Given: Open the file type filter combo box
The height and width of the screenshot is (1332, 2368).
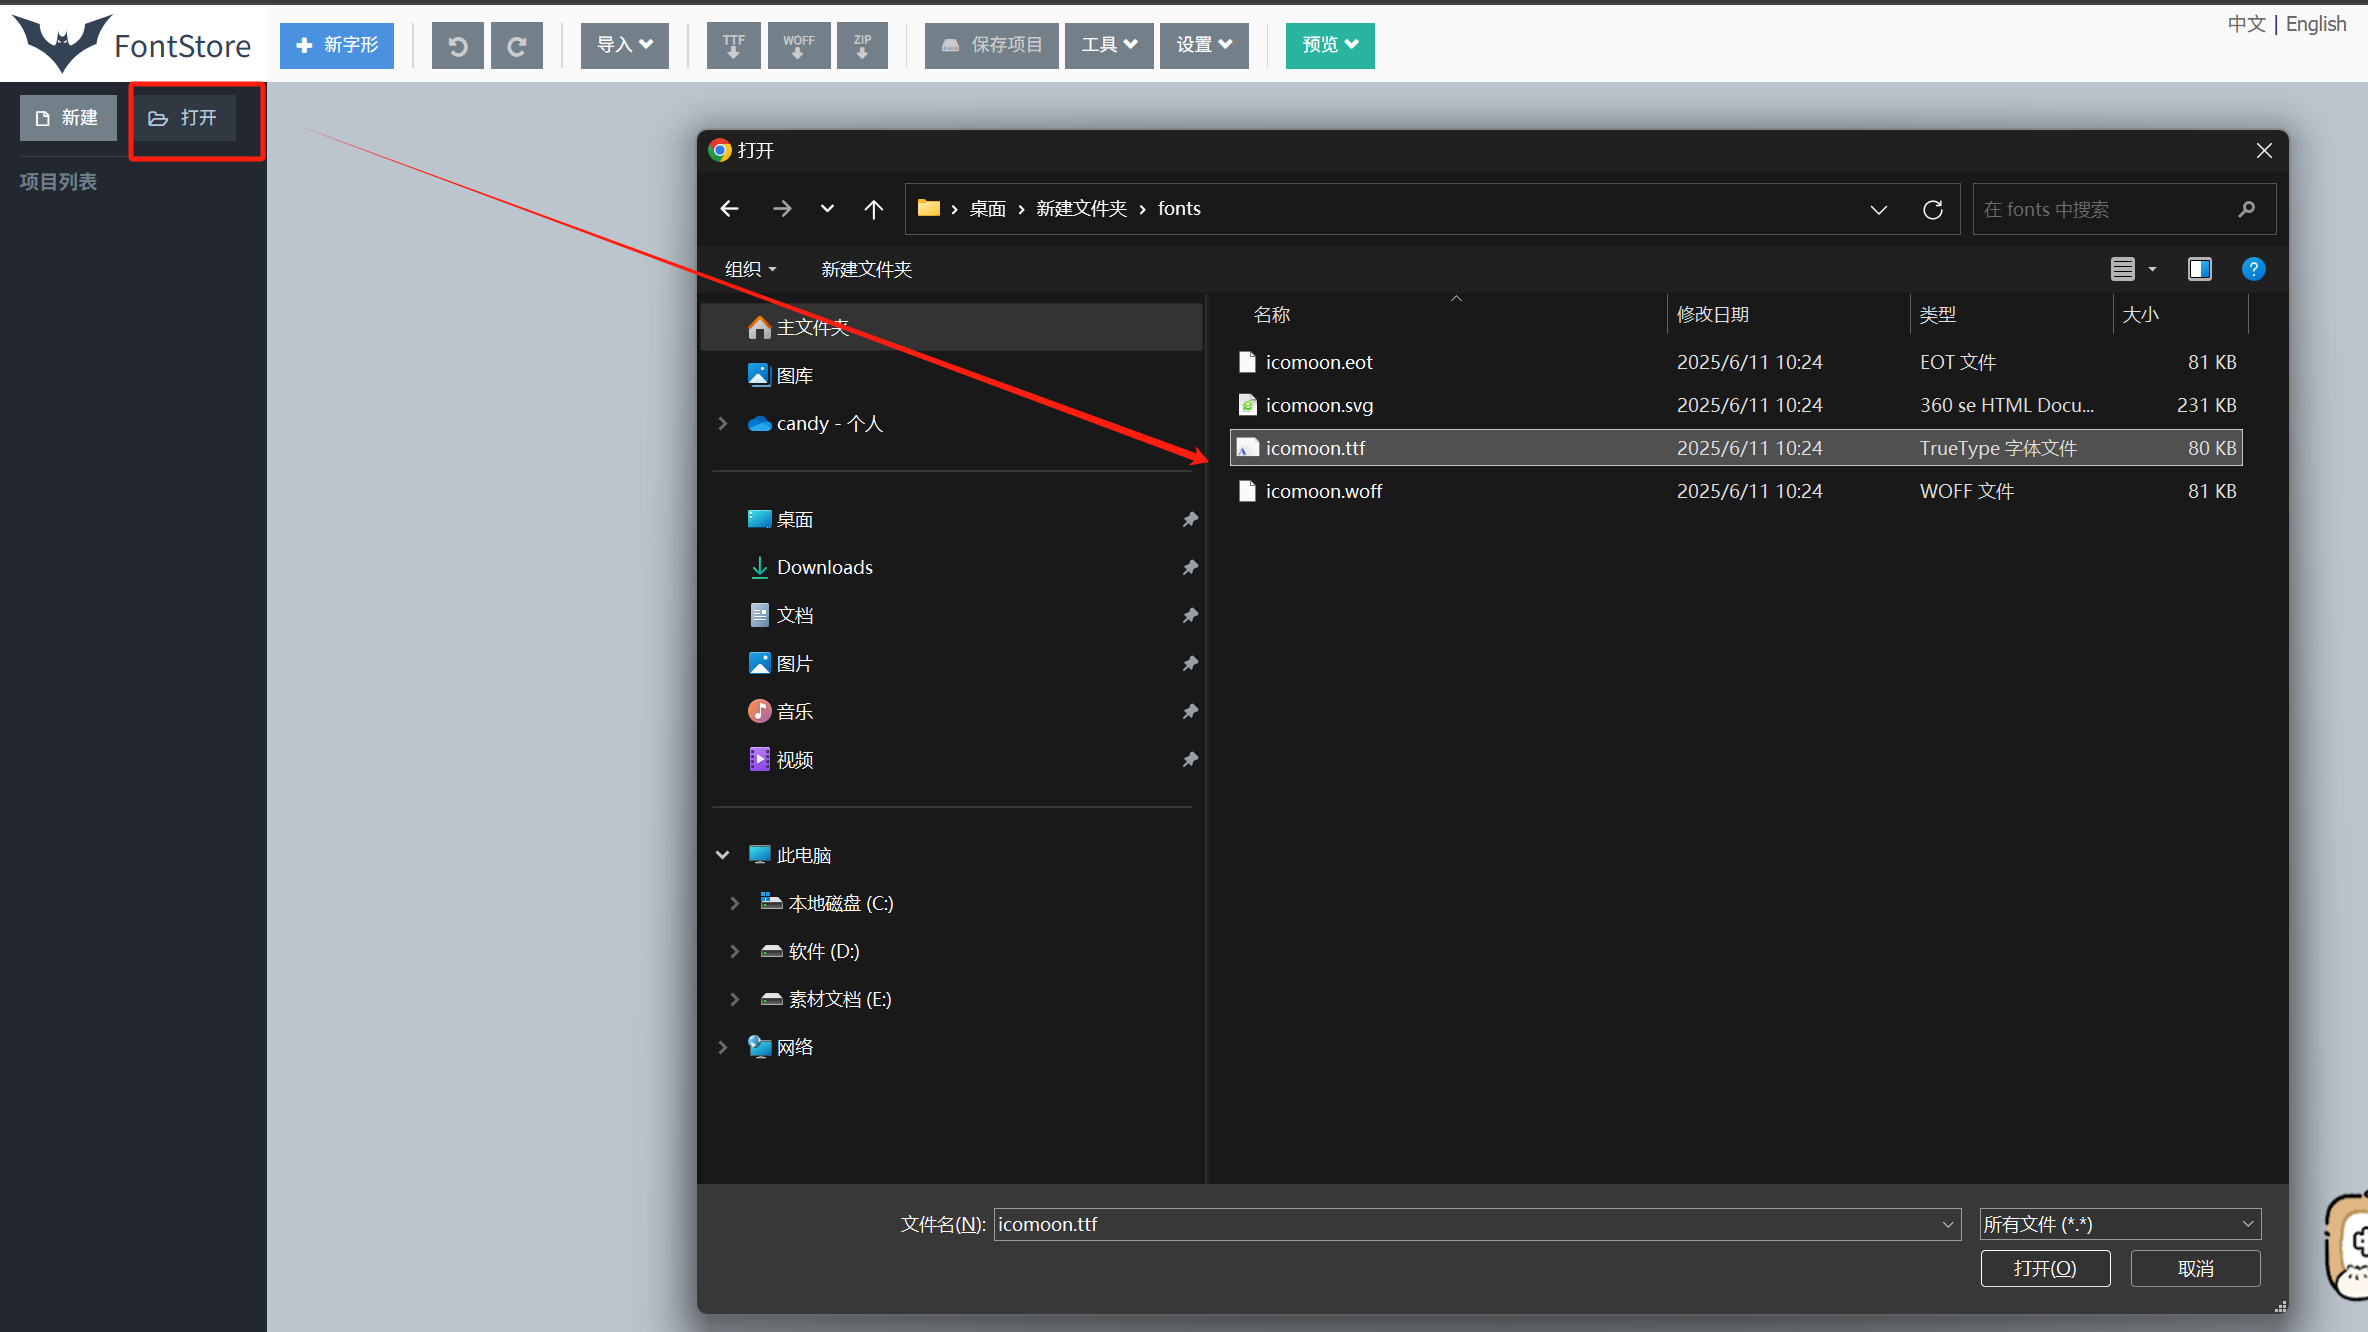Looking at the screenshot, I should [2119, 1224].
